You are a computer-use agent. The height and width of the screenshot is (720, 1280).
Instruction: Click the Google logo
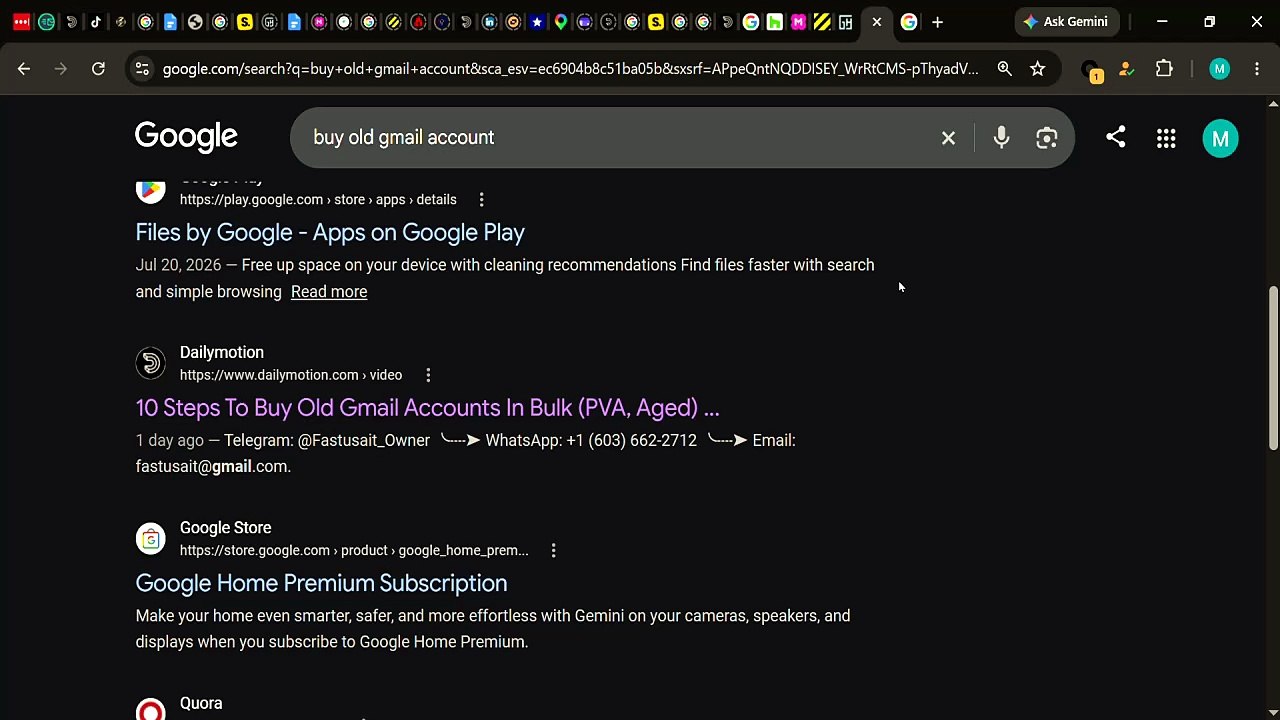coord(186,137)
